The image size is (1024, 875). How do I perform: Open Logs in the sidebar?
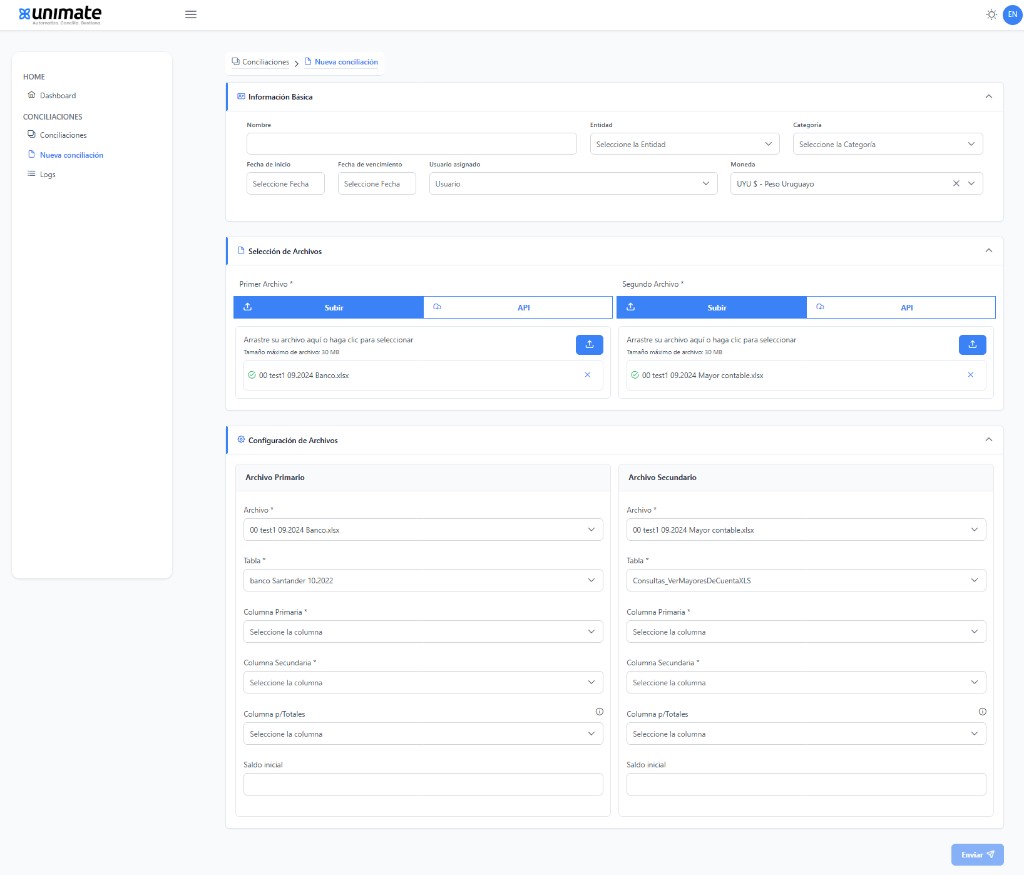pos(41,174)
